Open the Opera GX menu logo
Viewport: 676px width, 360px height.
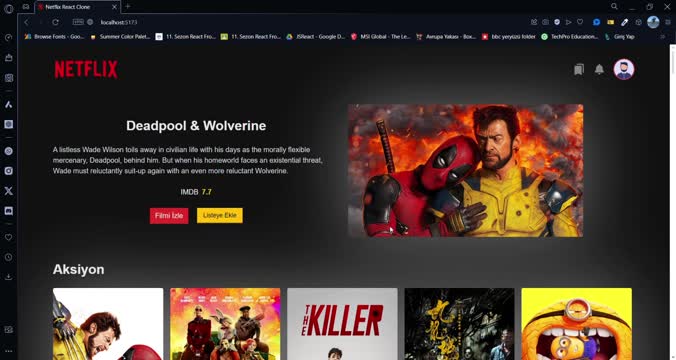(8, 8)
